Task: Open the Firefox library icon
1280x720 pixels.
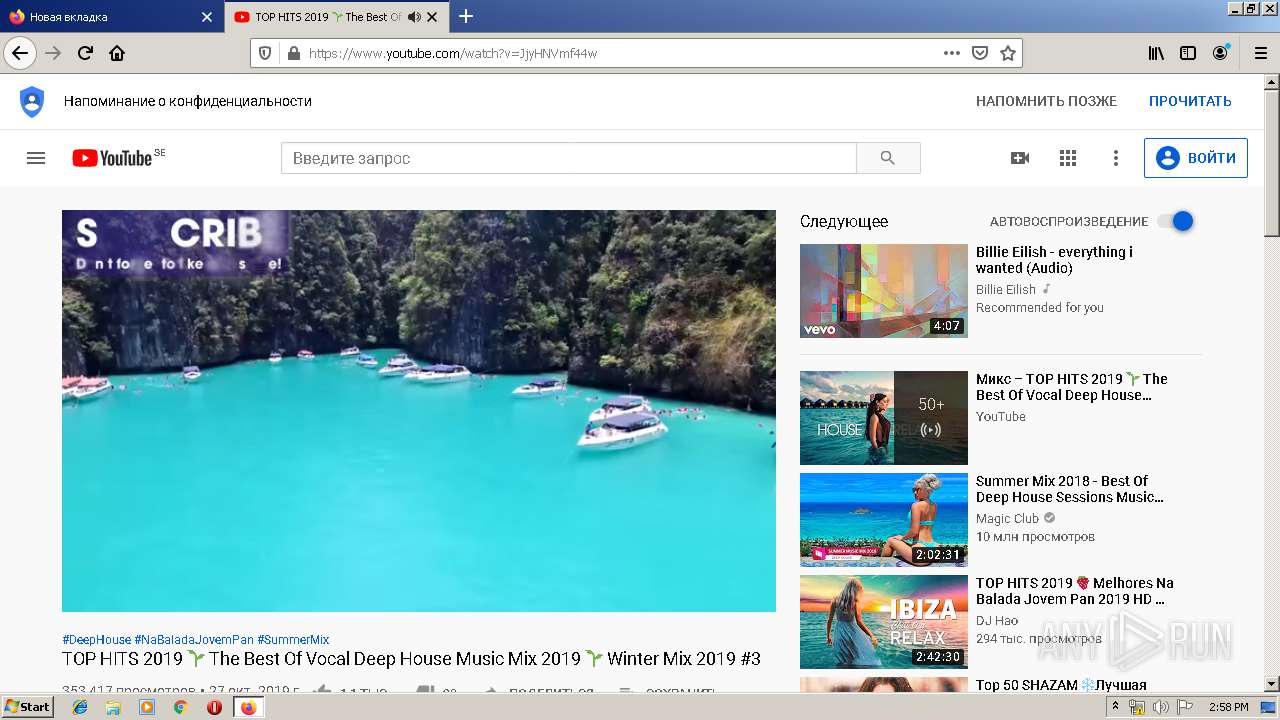Action: (1156, 53)
